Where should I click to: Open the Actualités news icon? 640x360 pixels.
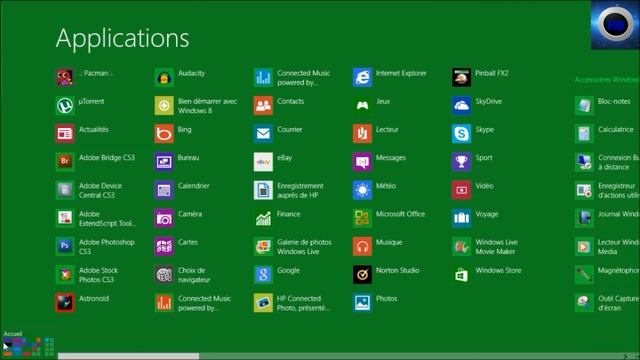pos(65,133)
